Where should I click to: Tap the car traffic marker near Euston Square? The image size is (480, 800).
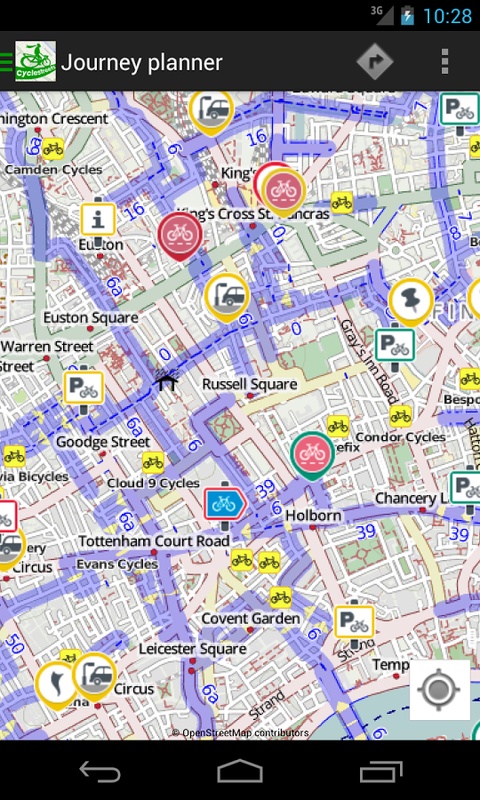pos(227,297)
